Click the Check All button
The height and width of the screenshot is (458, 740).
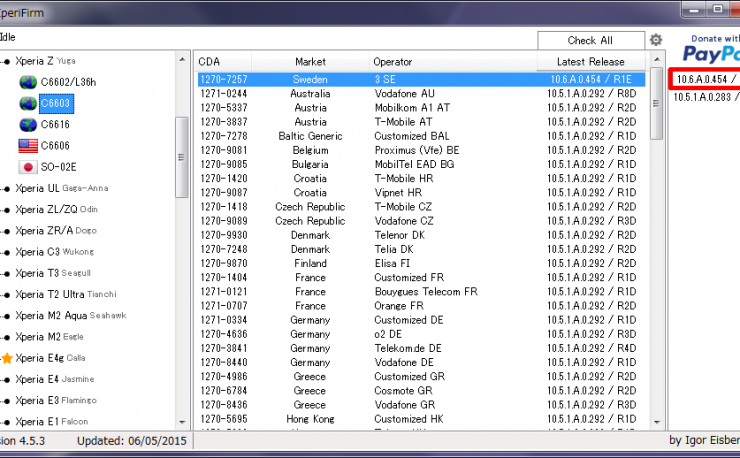(x=590, y=41)
